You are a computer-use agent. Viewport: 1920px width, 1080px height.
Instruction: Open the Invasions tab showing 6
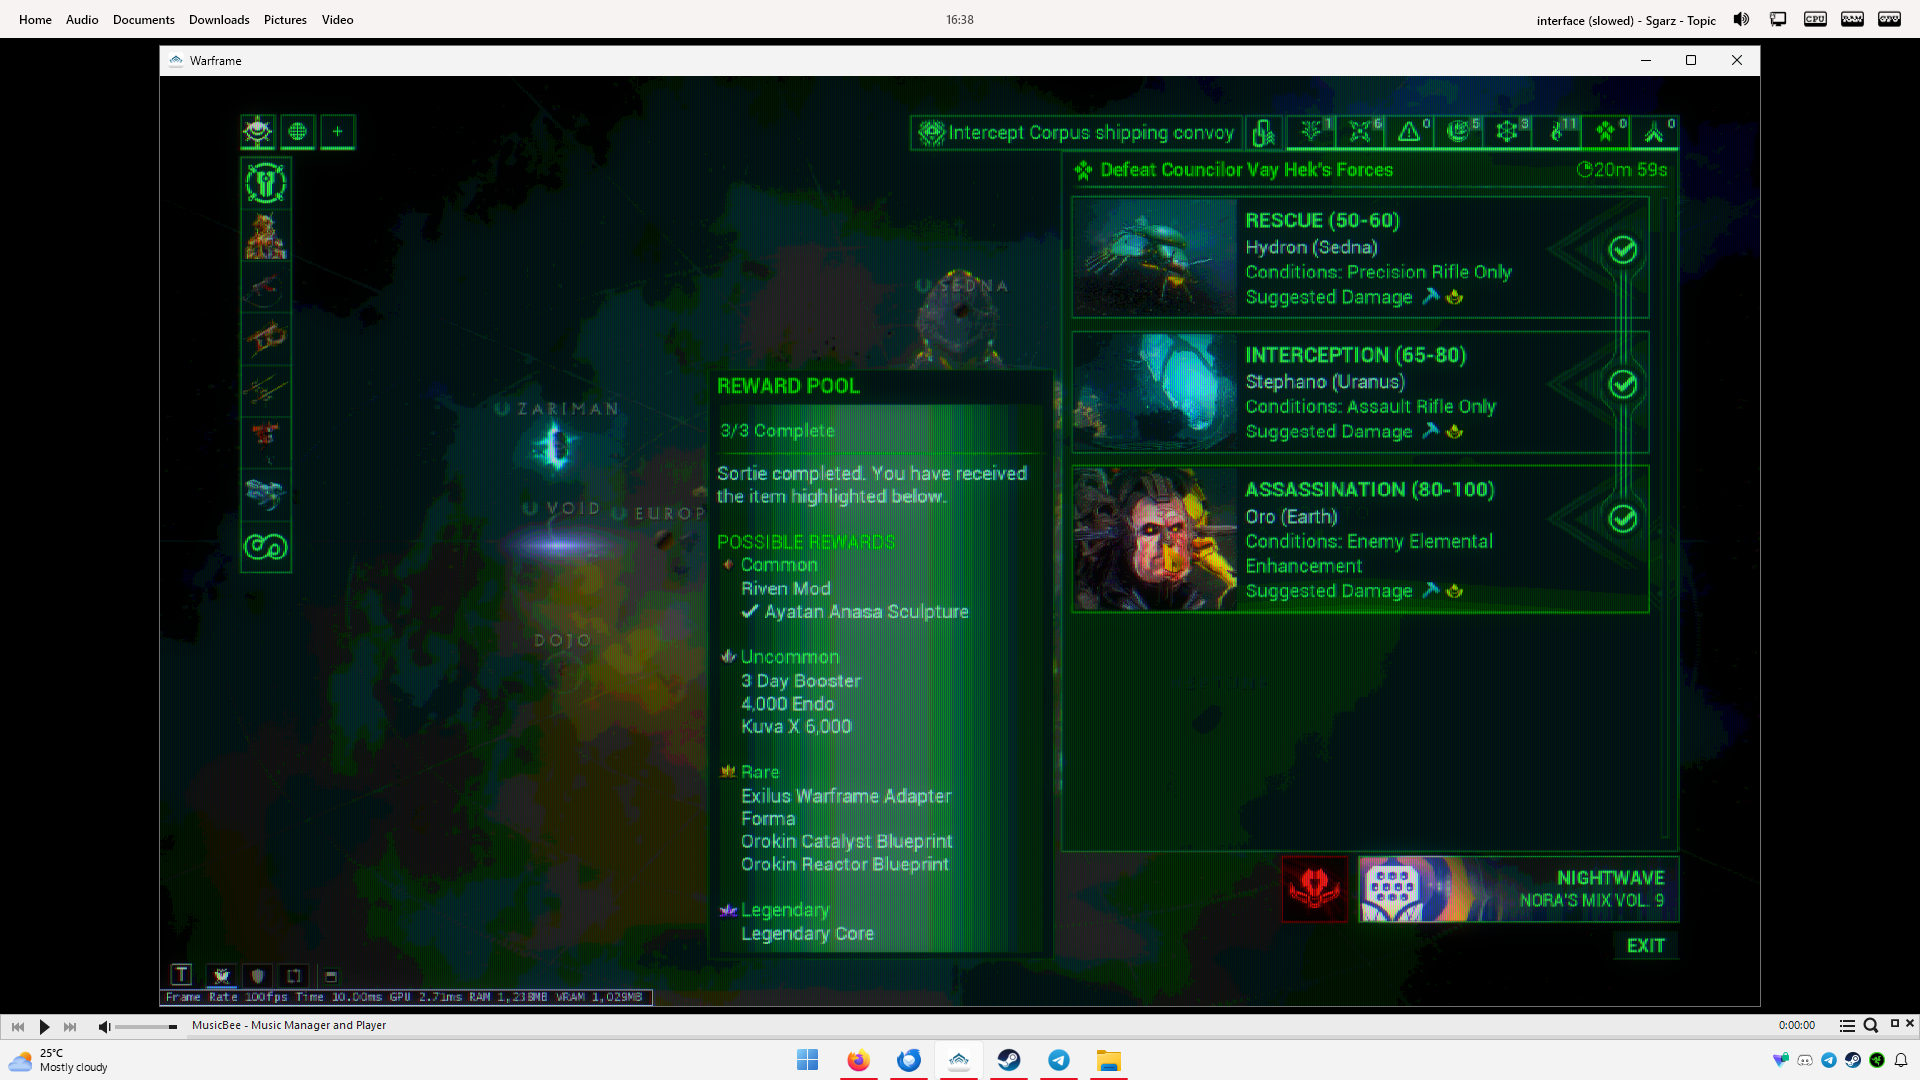point(1360,131)
